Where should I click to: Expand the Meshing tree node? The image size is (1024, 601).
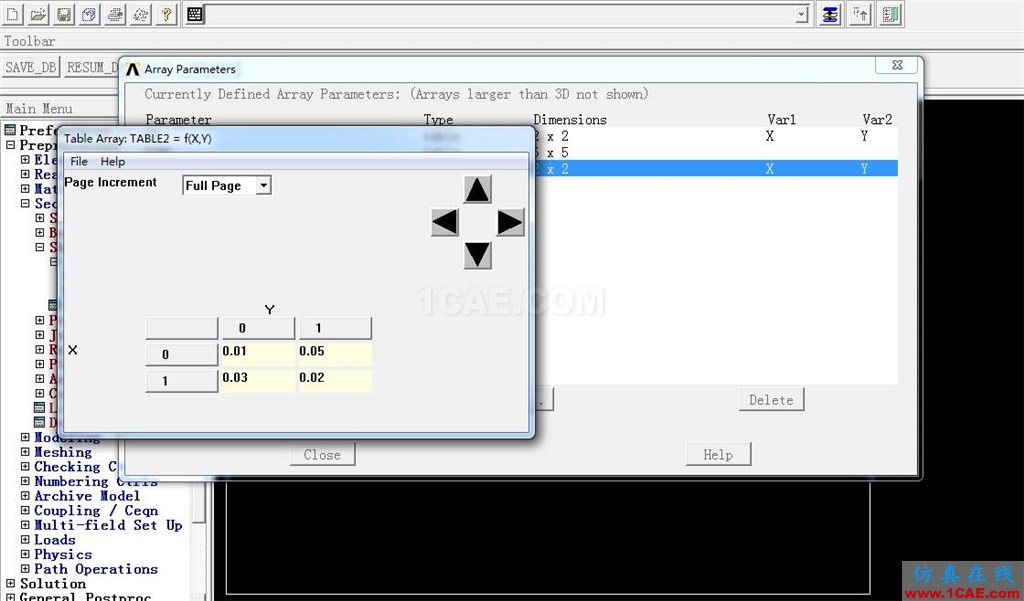pos(25,451)
